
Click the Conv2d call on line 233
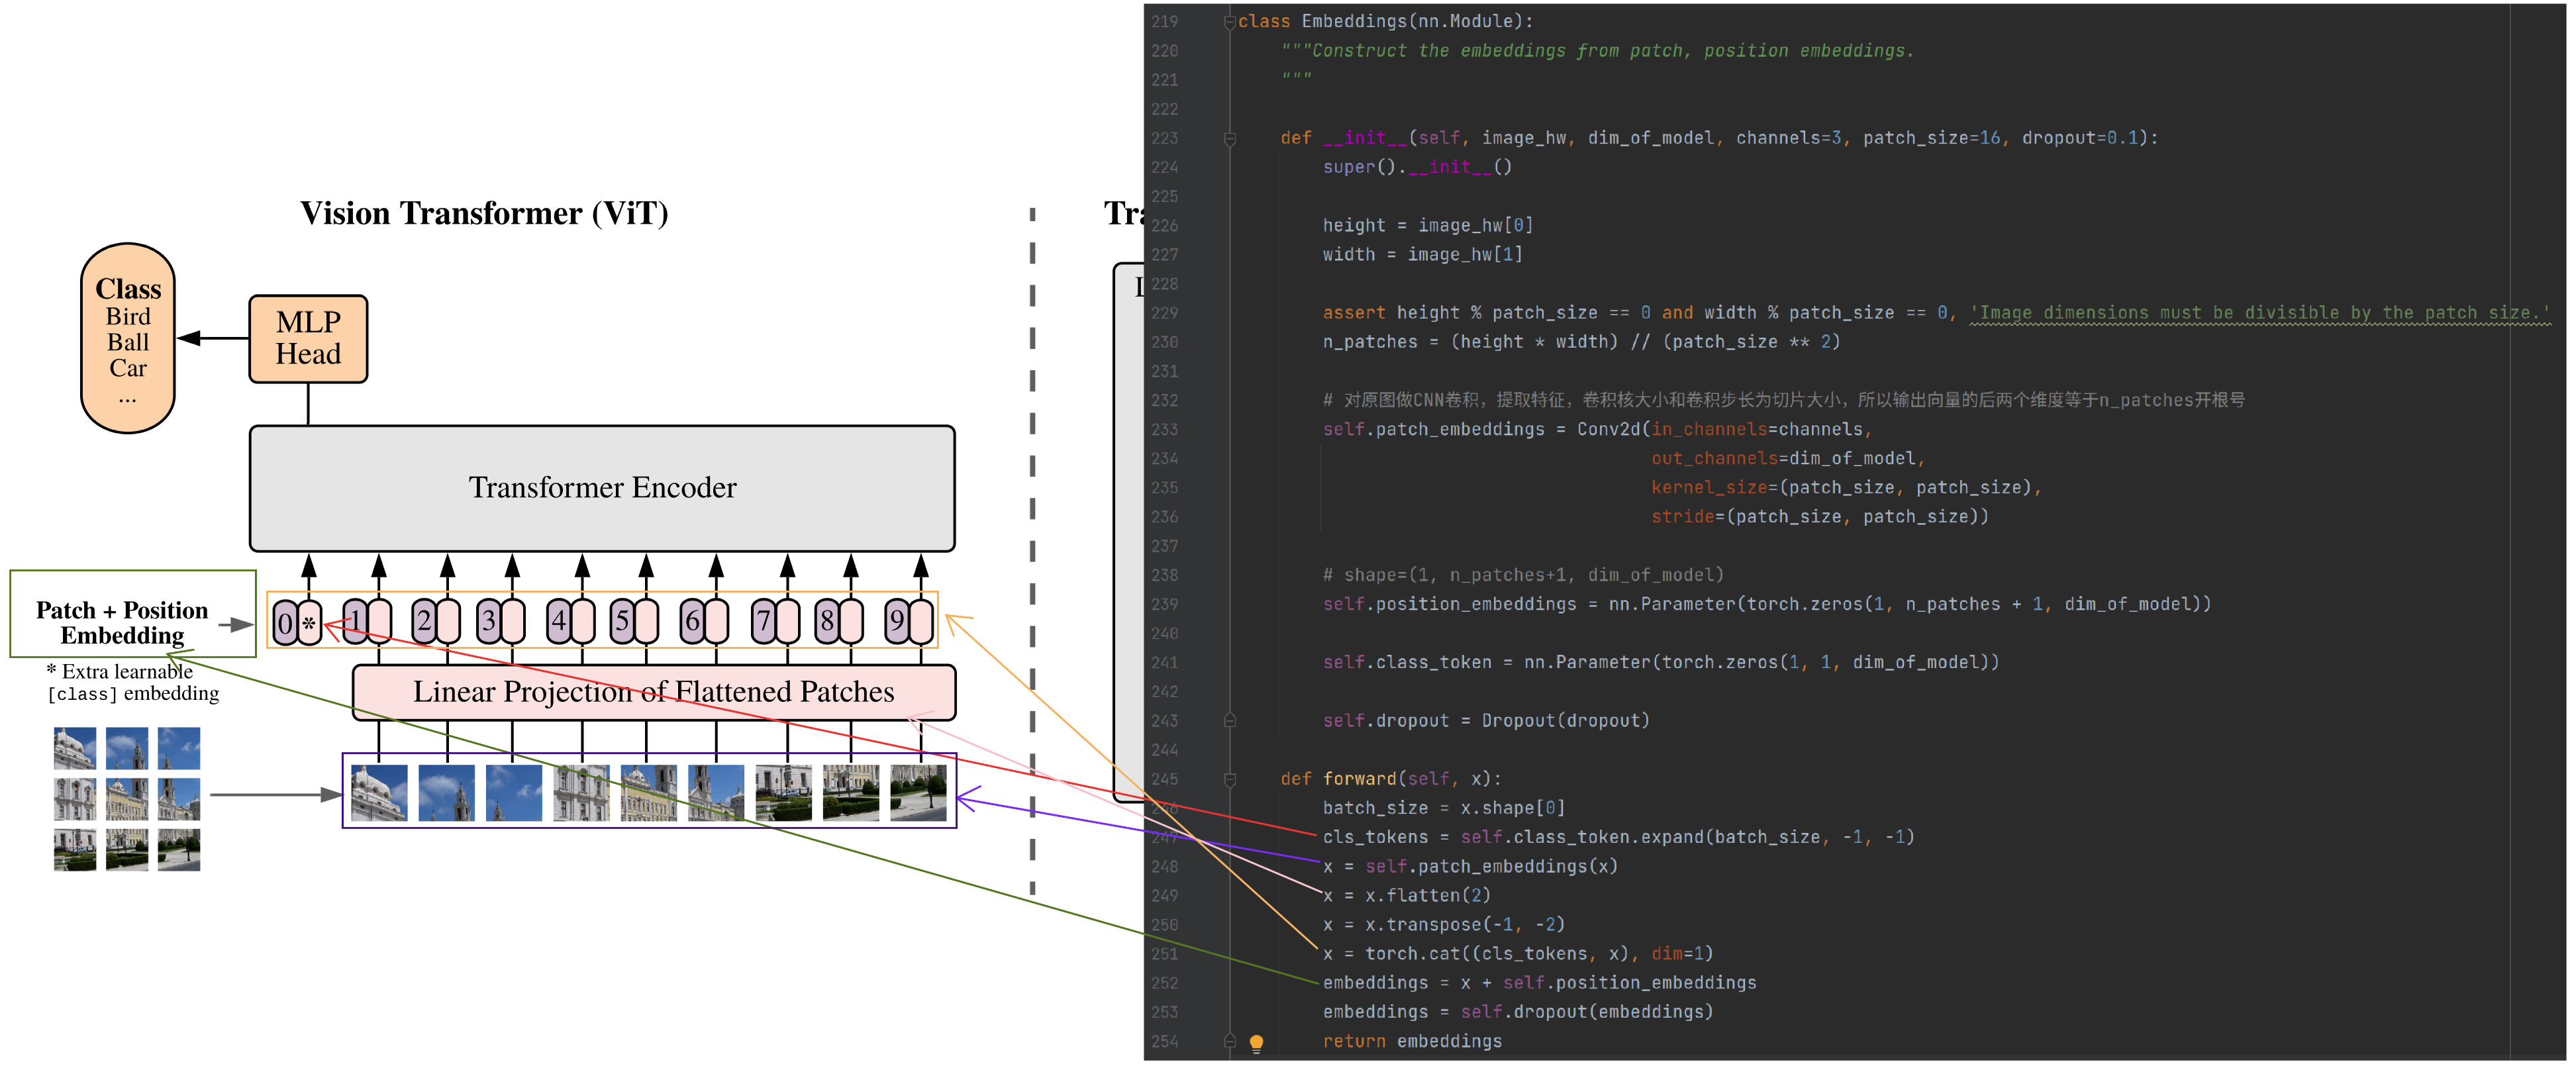pyautogui.click(x=1608, y=429)
